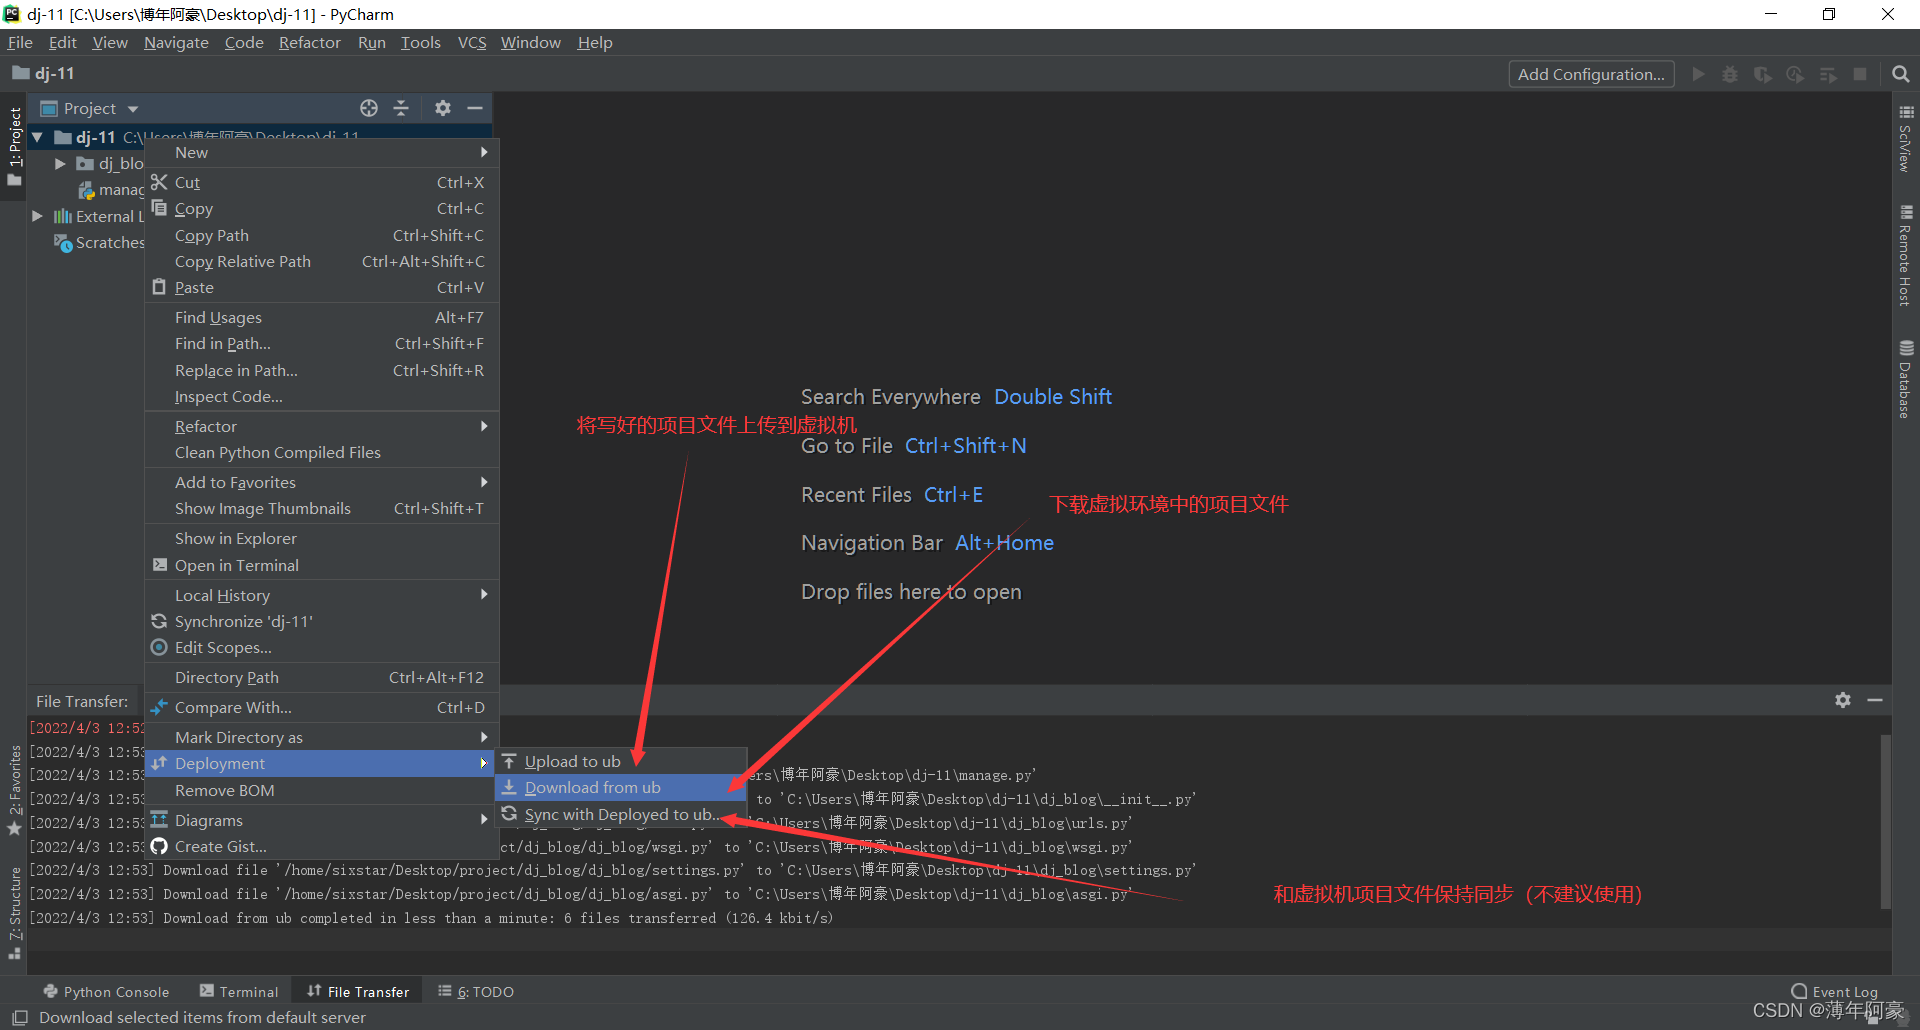Viewport: 1920px width, 1030px height.
Task: Choose Upload to ub
Action: coord(621,761)
